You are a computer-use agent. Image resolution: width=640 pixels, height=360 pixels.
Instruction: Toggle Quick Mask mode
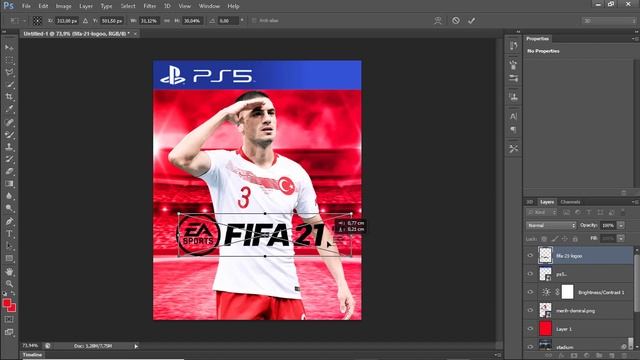pos(9,320)
